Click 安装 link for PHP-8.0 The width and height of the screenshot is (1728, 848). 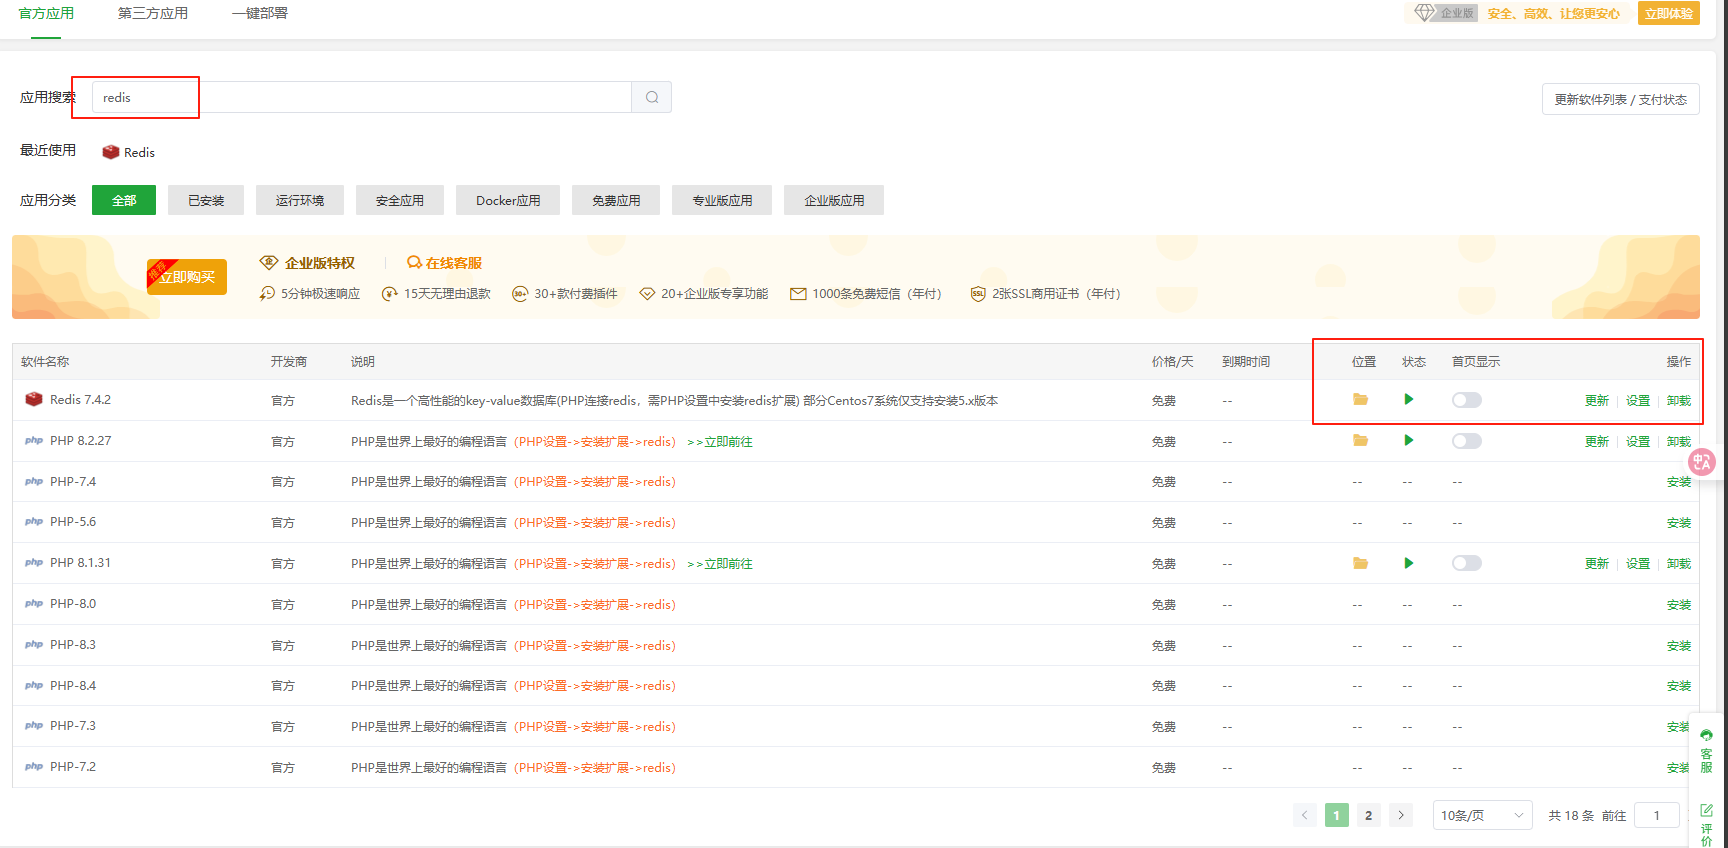1679,605
